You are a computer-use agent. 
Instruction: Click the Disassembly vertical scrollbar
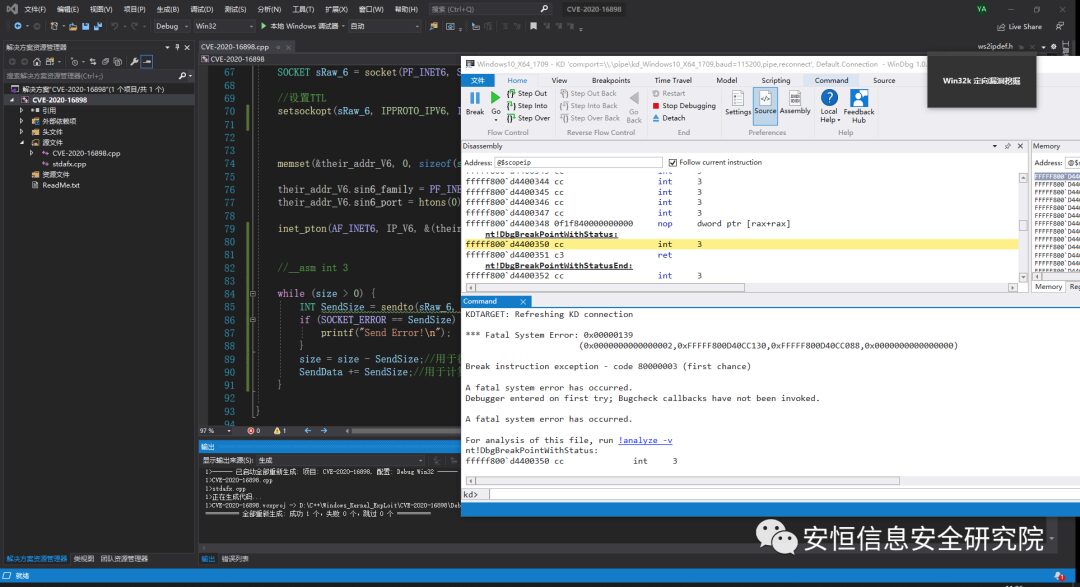pos(1023,227)
